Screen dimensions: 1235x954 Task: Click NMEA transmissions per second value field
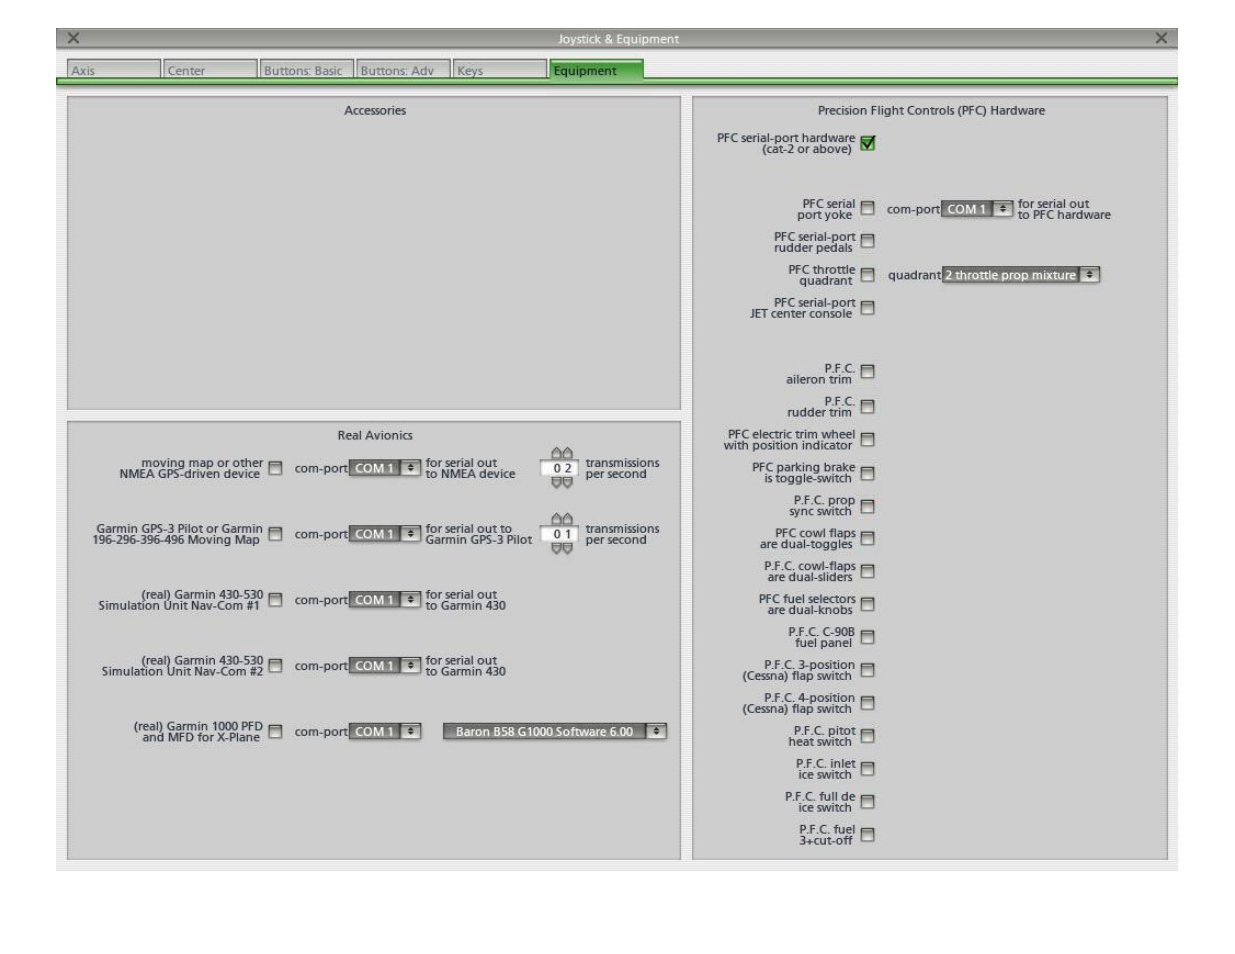pos(564,469)
